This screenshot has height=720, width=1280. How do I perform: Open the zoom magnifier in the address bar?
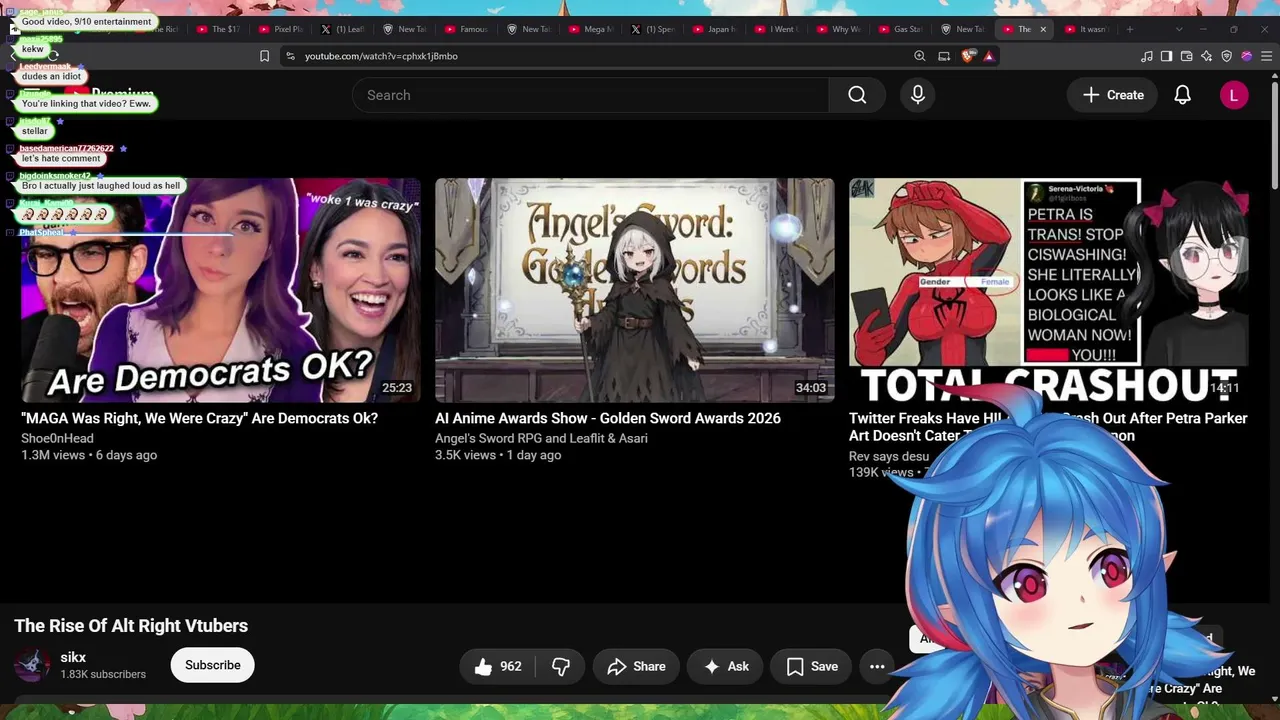point(920,56)
